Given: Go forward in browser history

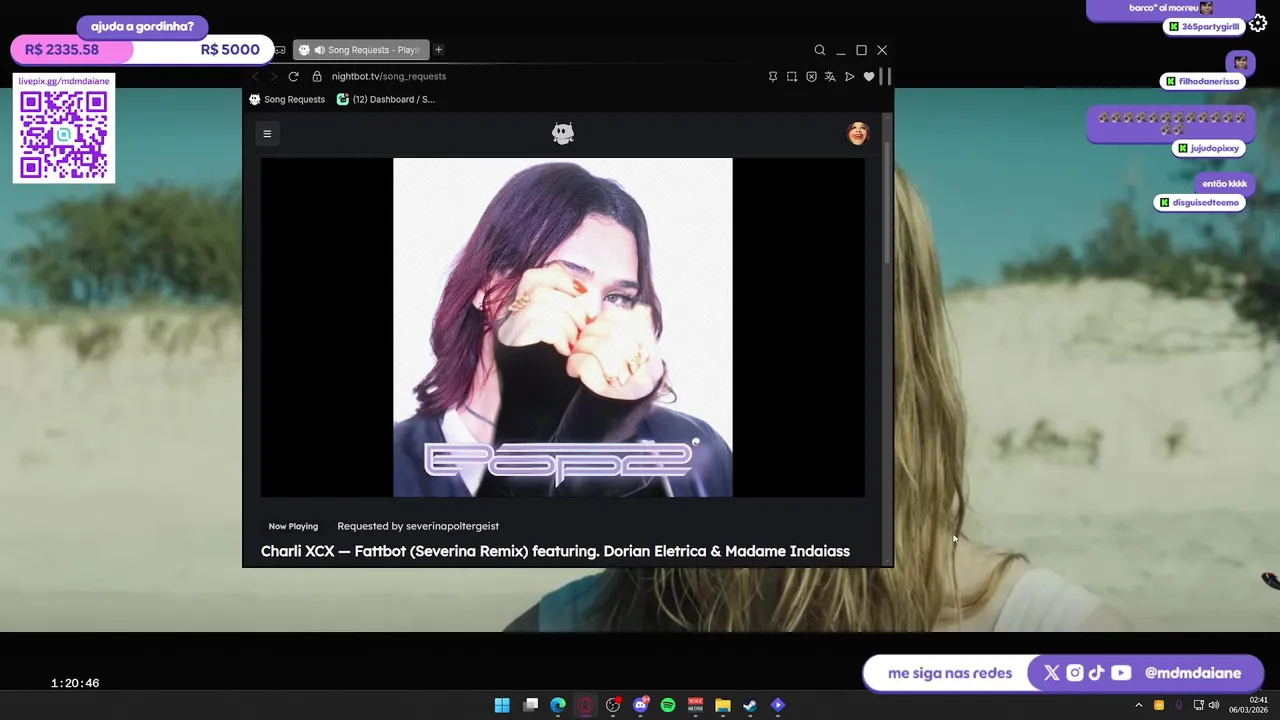Looking at the screenshot, I should tap(273, 76).
